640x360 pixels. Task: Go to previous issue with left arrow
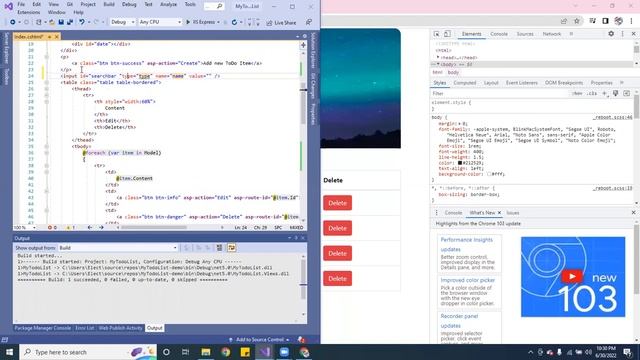coord(90,227)
